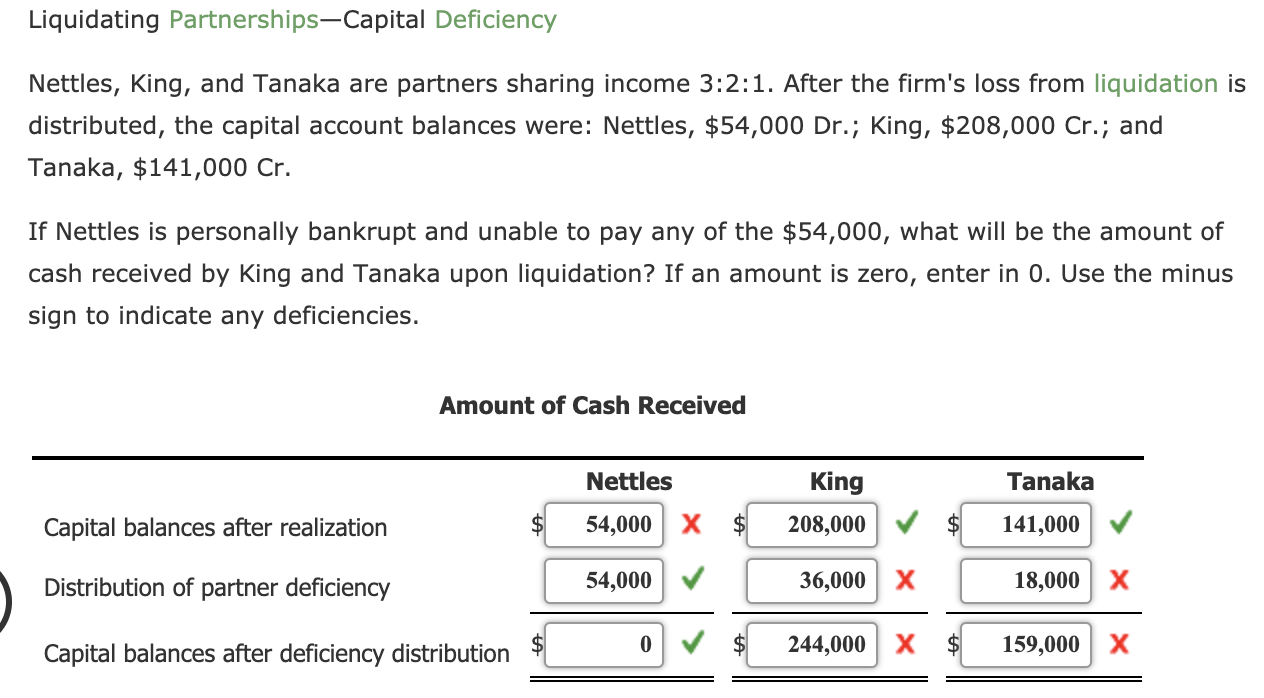This screenshot has width=1264, height=698.
Task: Click the green checkmark beside King's 208,000 entry
Action: click(x=906, y=524)
